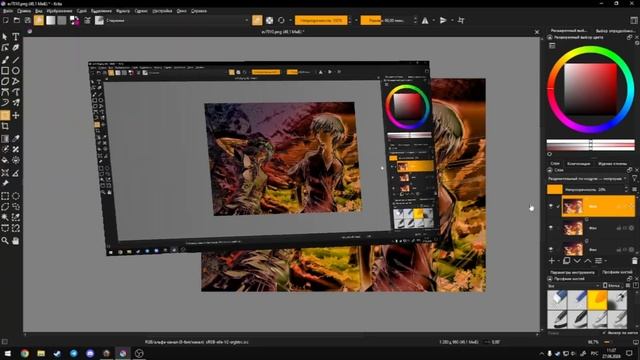Delete the selected layer with trash icon
640x360 pixels.
[x=634, y=260]
